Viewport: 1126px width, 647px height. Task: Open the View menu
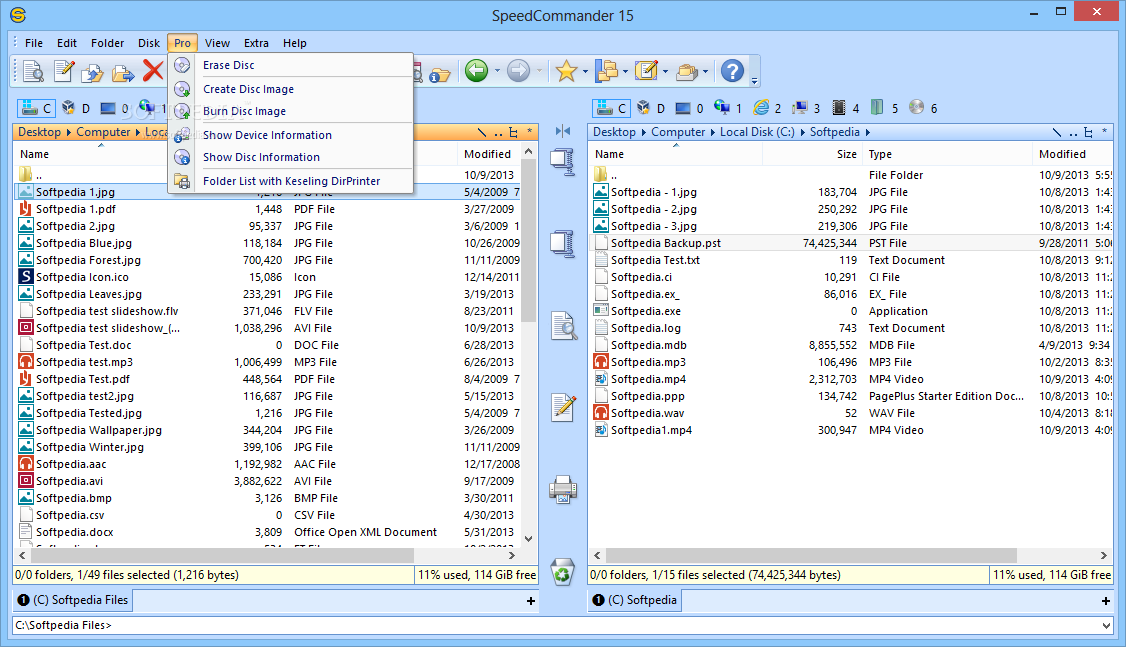[x=217, y=43]
